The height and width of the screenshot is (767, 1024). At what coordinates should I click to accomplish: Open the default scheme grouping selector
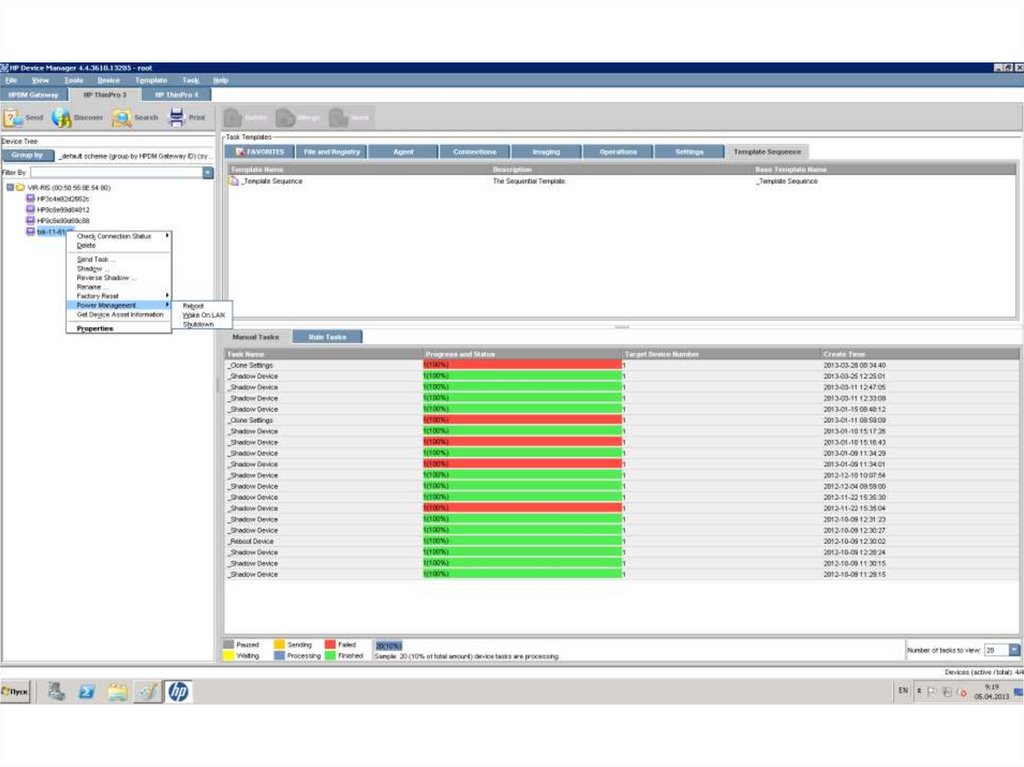coord(135,156)
